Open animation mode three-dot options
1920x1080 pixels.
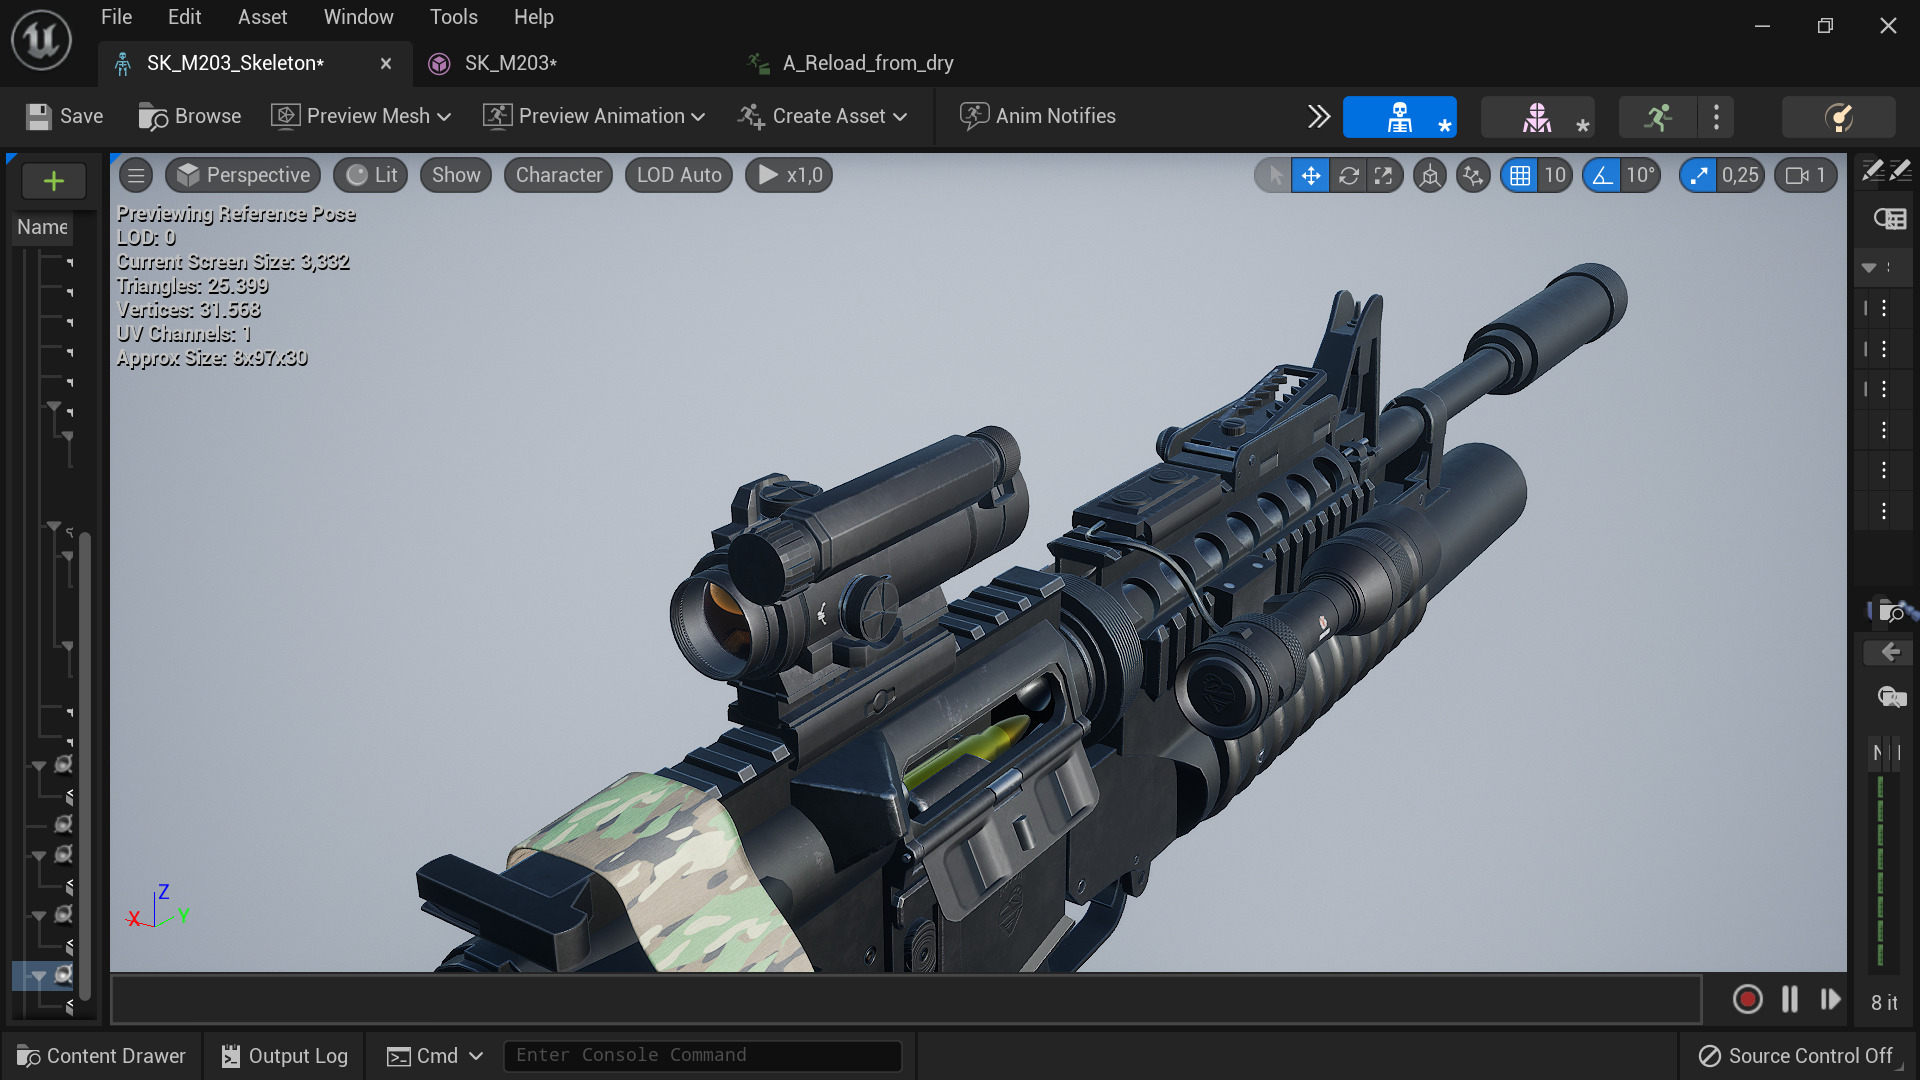click(1716, 117)
